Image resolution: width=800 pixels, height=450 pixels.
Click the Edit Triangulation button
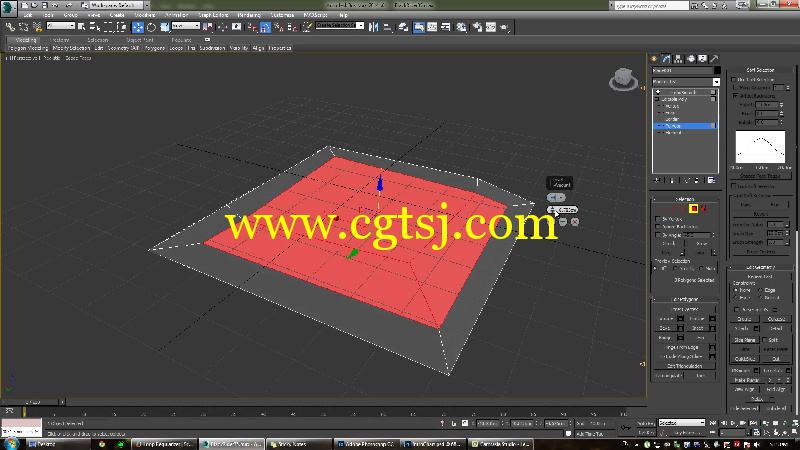(x=684, y=366)
